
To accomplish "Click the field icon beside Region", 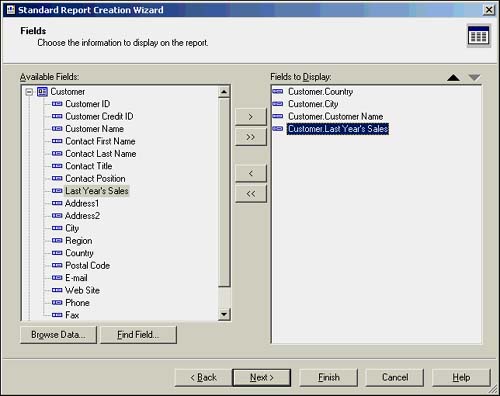I will point(57,241).
